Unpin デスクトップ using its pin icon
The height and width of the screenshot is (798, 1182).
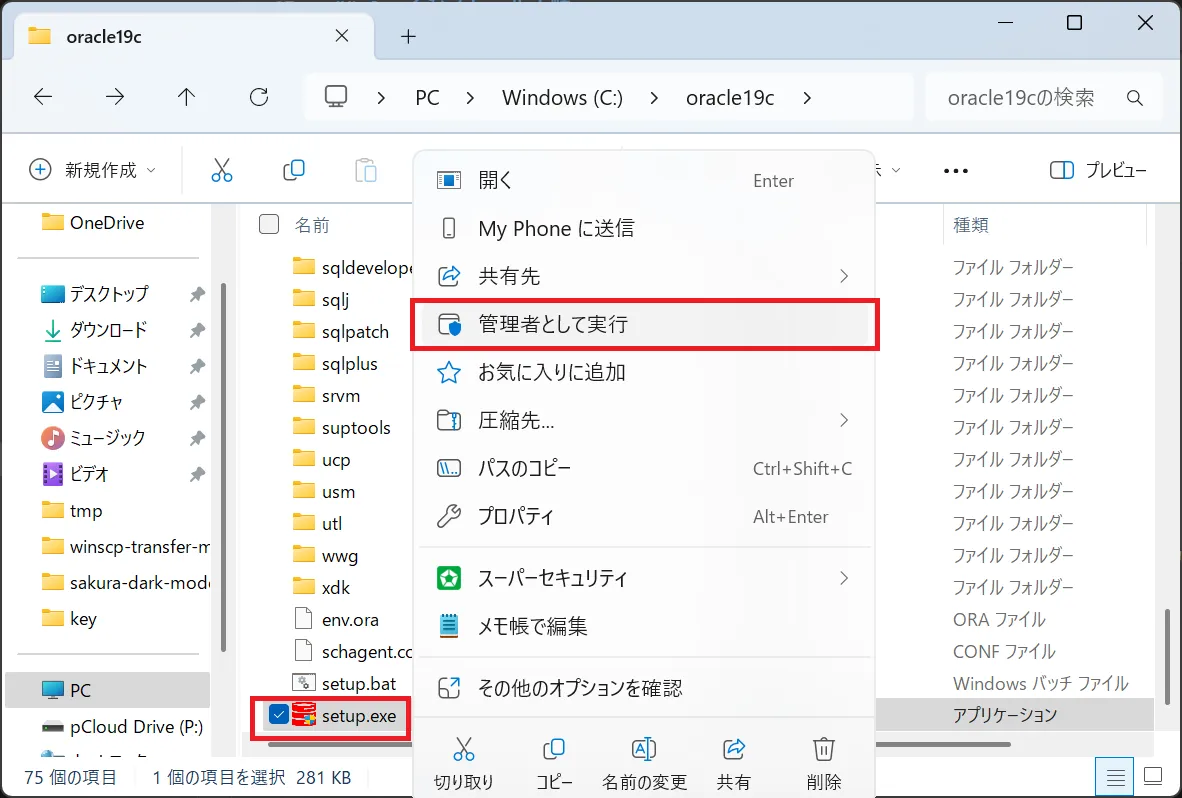tap(198, 294)
